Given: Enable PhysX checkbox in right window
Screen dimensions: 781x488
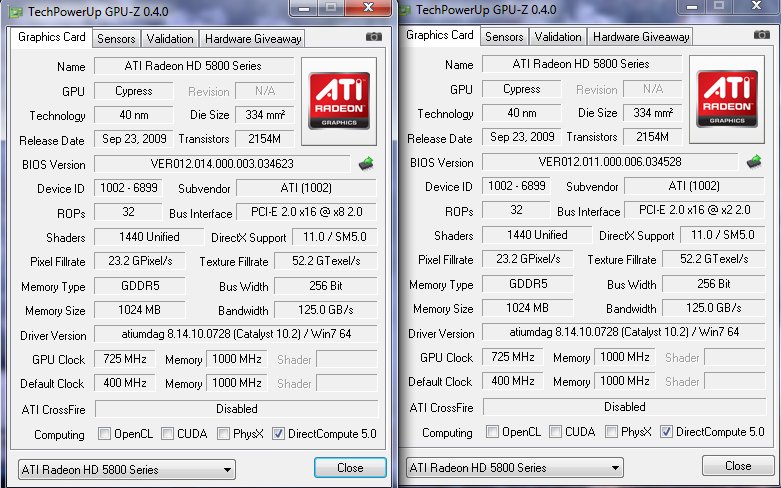Looking at the screenshot, I should (x=611, y=432).
